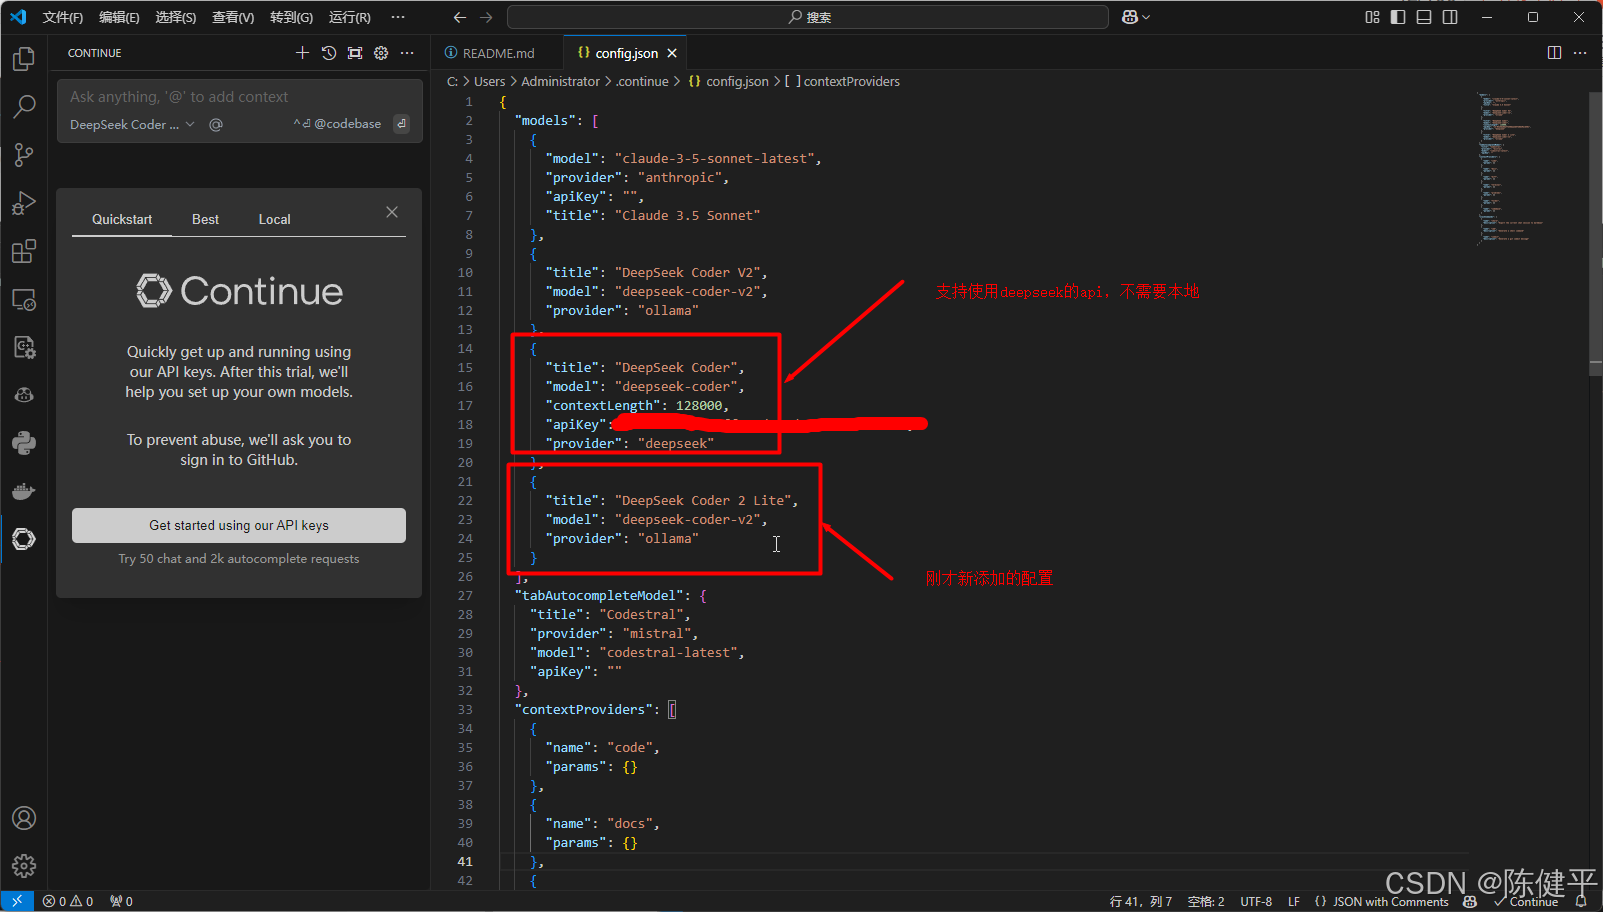Send message with enter icon button
Image resolution: width=1603 pixels, height=912 pixels.
(401, 124)
